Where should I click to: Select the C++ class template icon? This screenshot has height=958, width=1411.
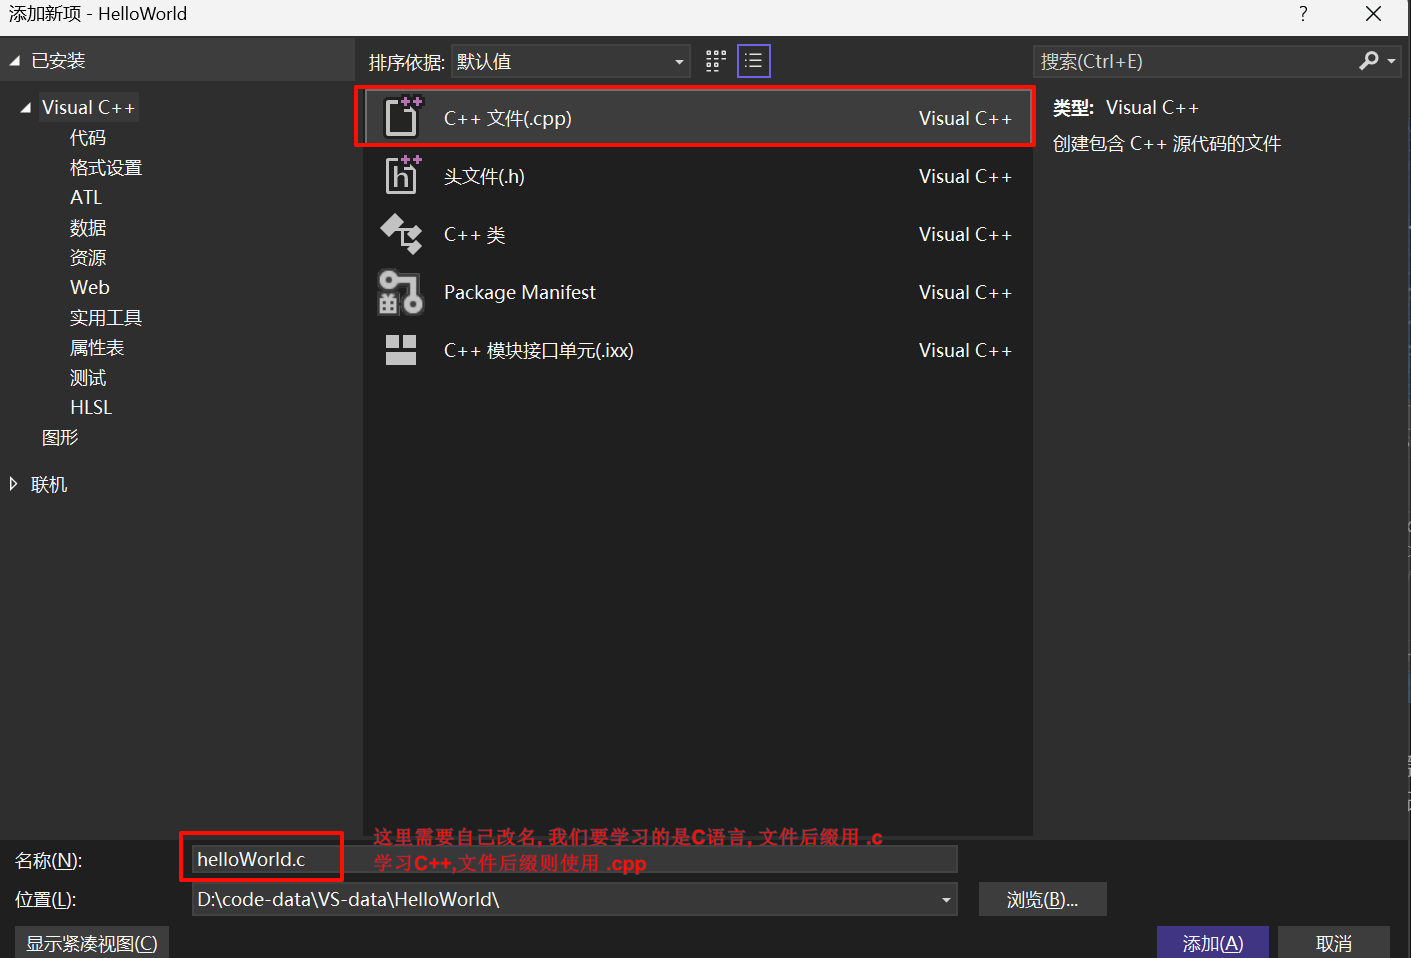point(402,234)
